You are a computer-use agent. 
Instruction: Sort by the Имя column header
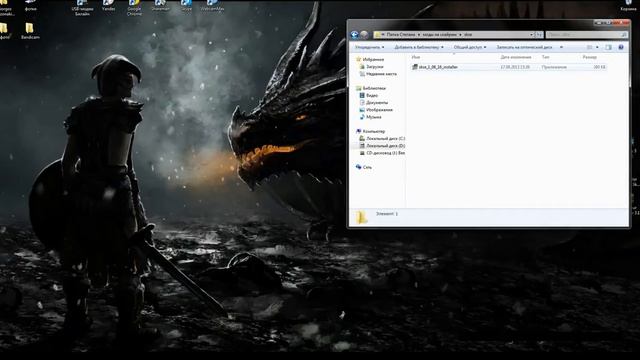click(x=416, y=57)
